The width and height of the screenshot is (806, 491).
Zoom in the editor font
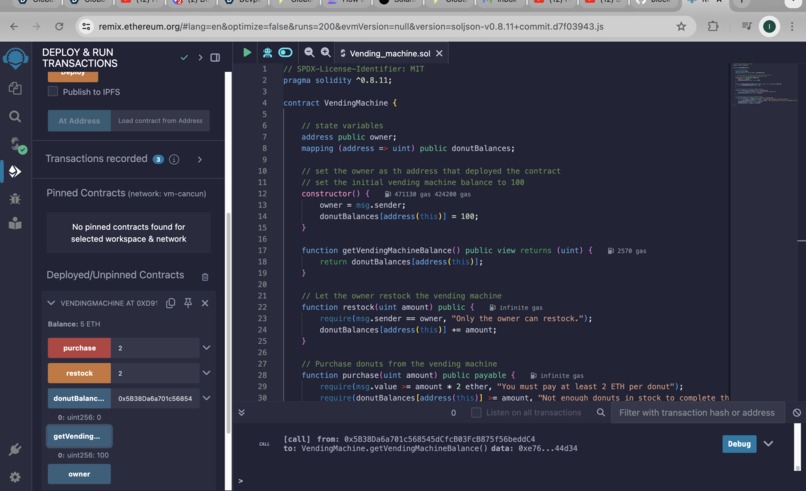(x=325, y=52)
